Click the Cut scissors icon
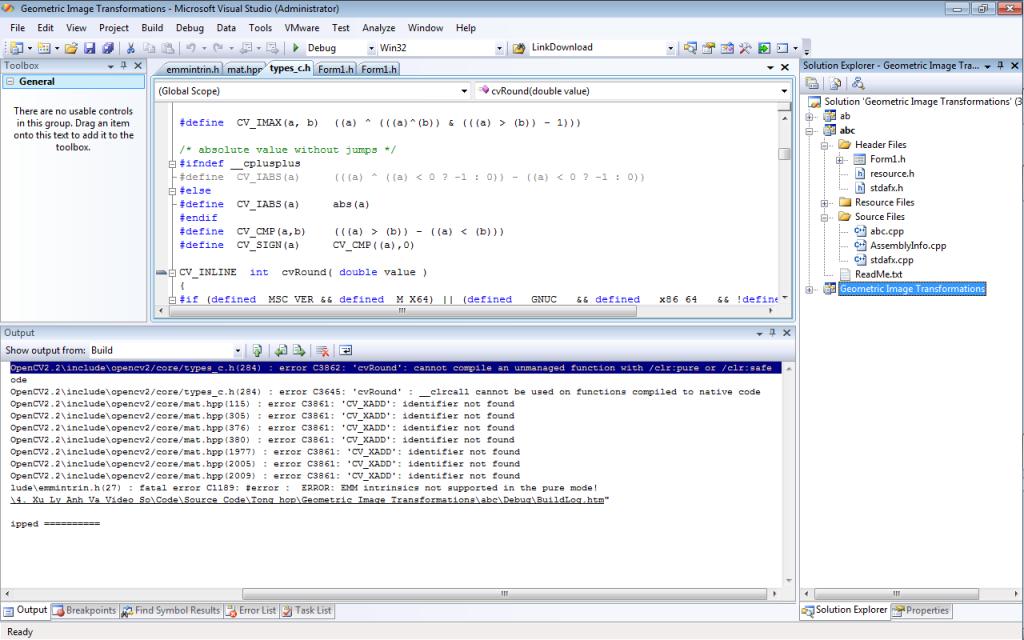Image resolution: width=1024 pixels, height=640 pixels. pos(131,47)
